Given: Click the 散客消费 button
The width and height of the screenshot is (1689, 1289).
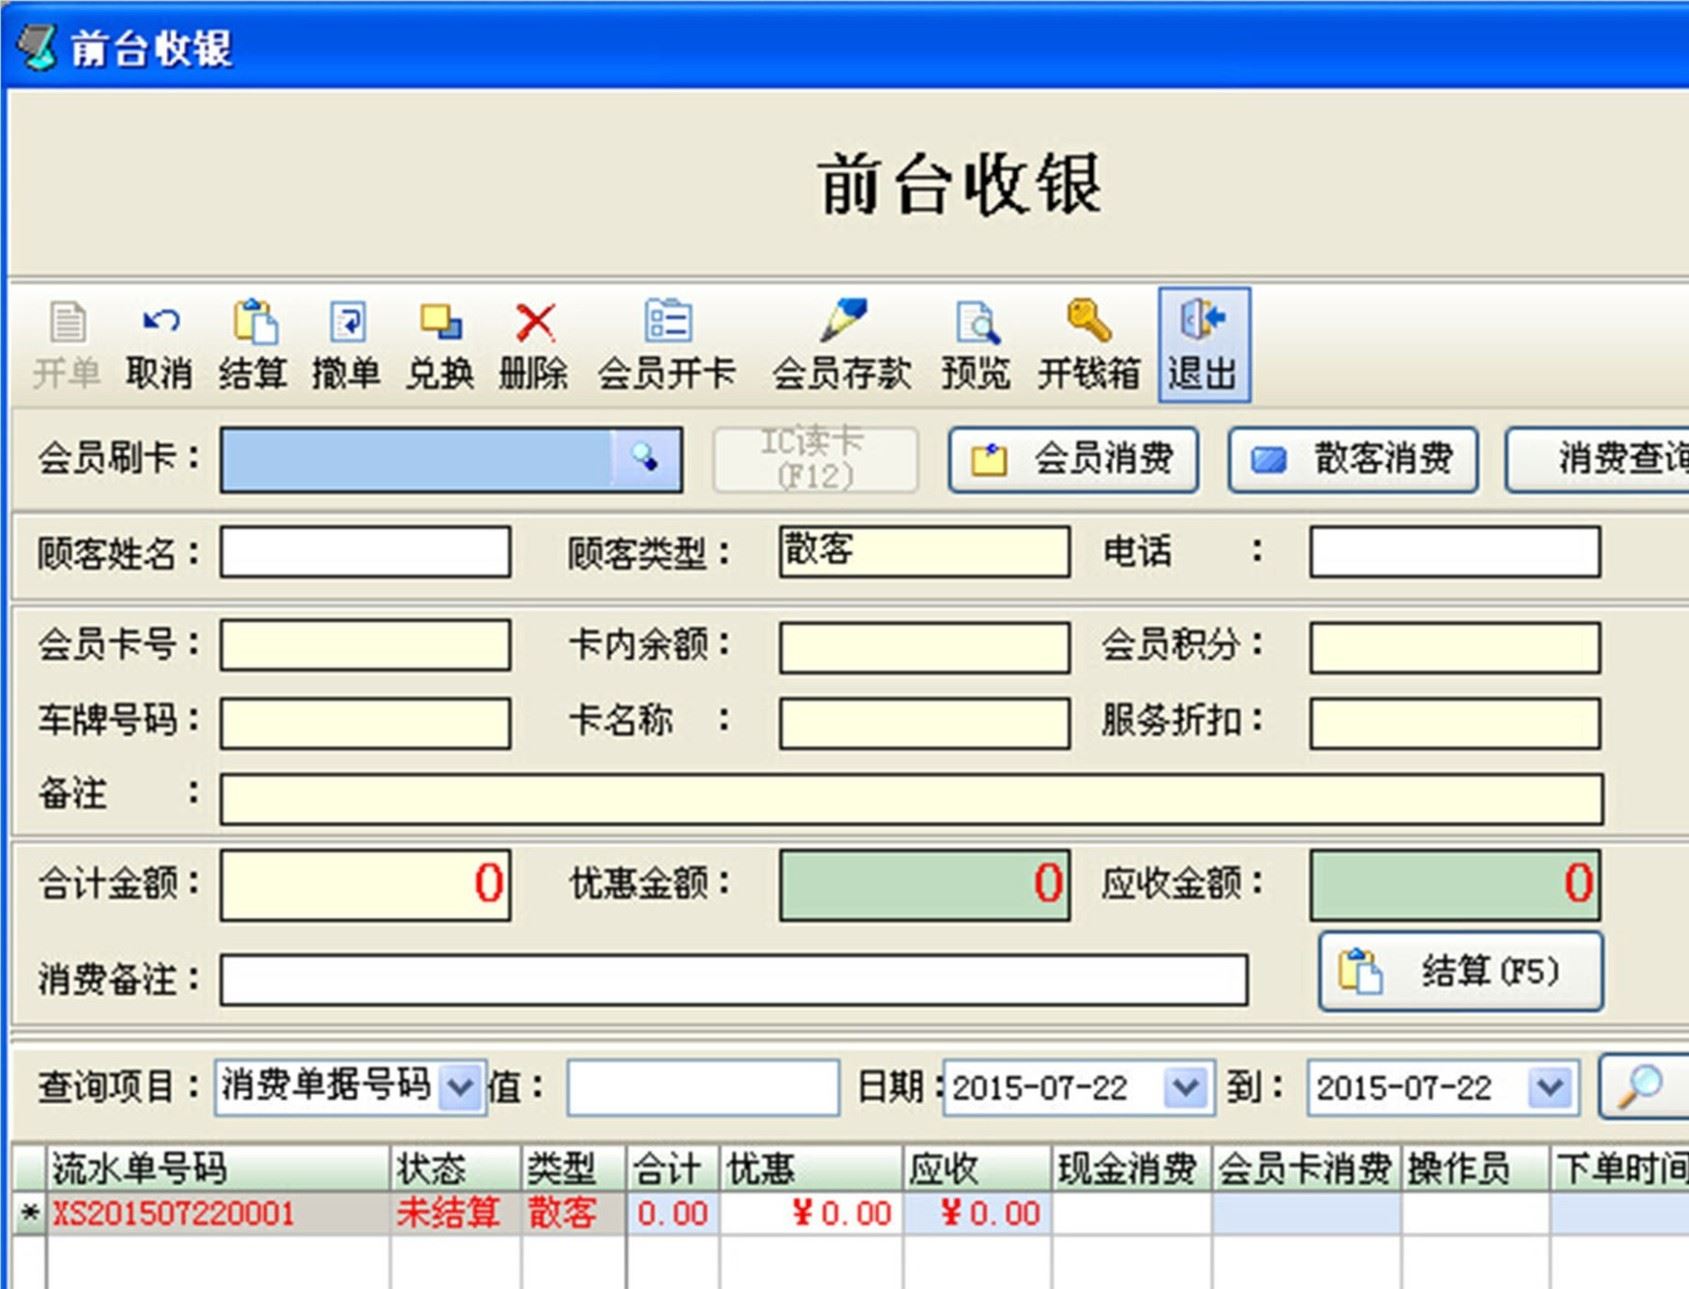Looking at the screenshot, I should (1353, 459).
